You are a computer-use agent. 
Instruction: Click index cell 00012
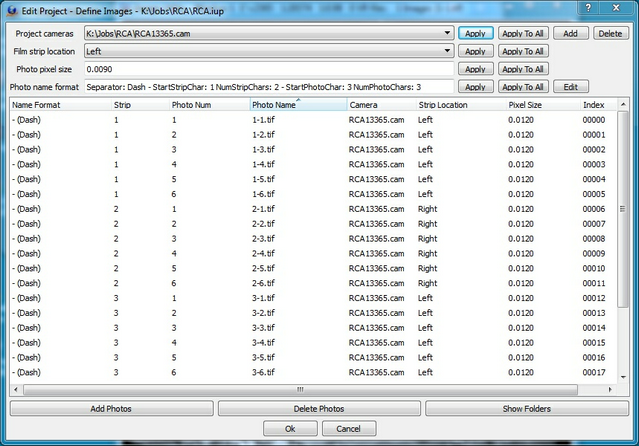click(594, 298)
